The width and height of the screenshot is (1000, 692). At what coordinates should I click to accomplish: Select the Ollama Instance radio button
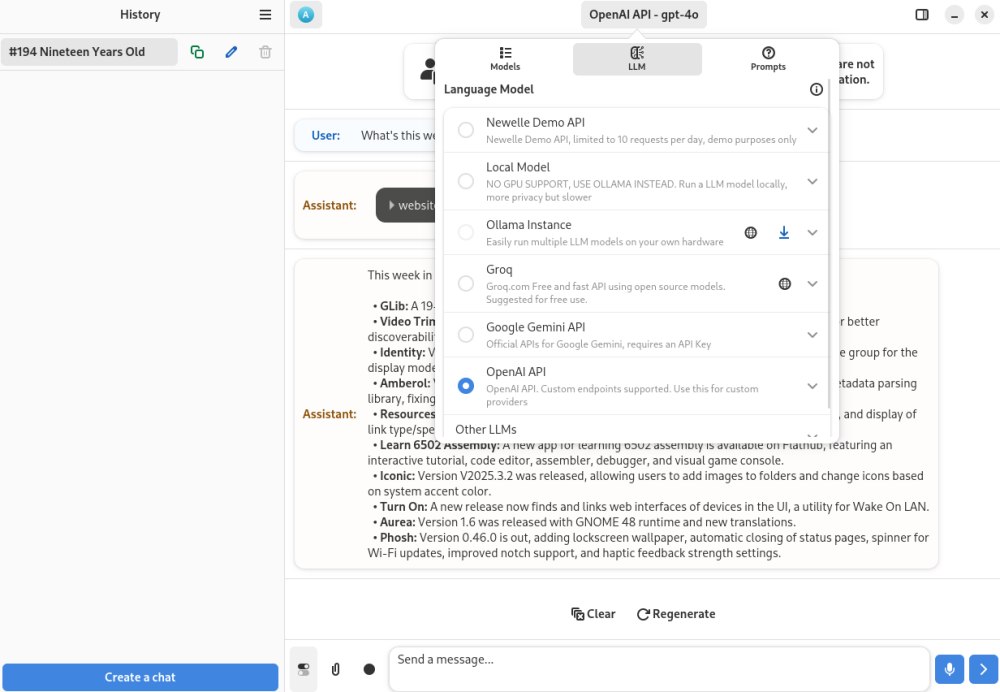[466, 232]
